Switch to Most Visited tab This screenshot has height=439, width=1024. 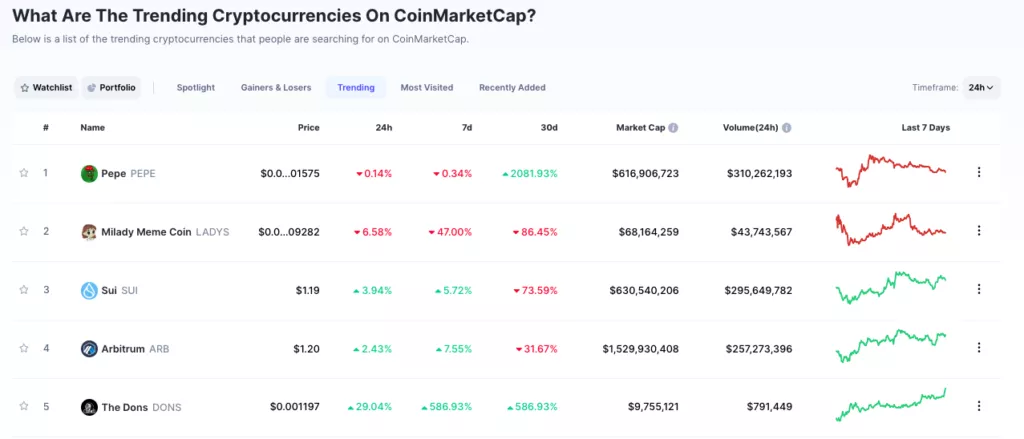(427, 88)
